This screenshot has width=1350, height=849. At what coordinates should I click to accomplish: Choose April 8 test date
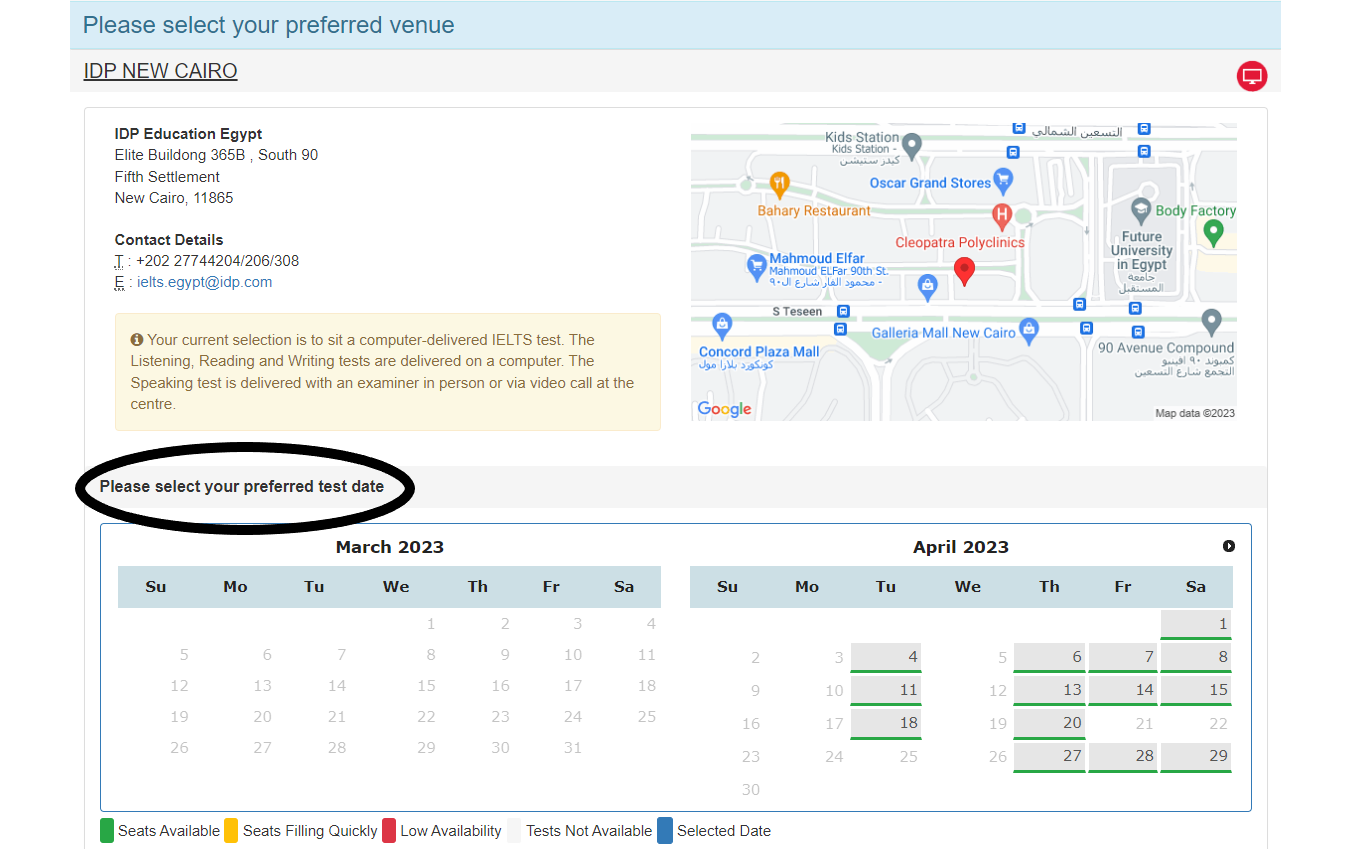[1196, 658]
